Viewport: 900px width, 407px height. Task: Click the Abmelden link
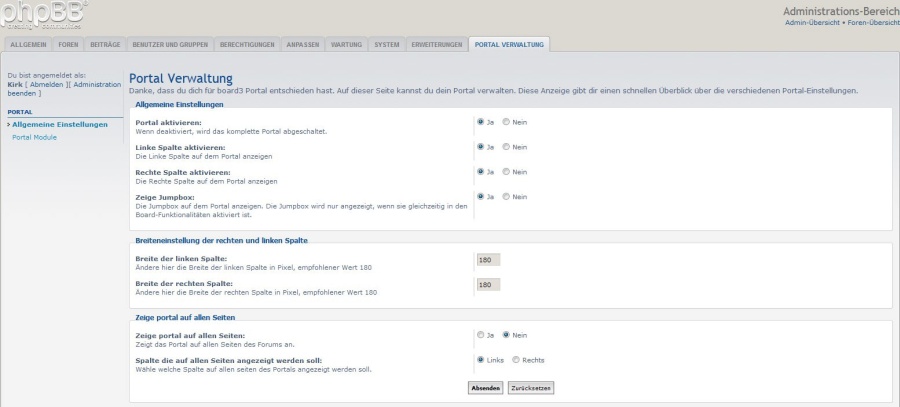pos(49,85)
